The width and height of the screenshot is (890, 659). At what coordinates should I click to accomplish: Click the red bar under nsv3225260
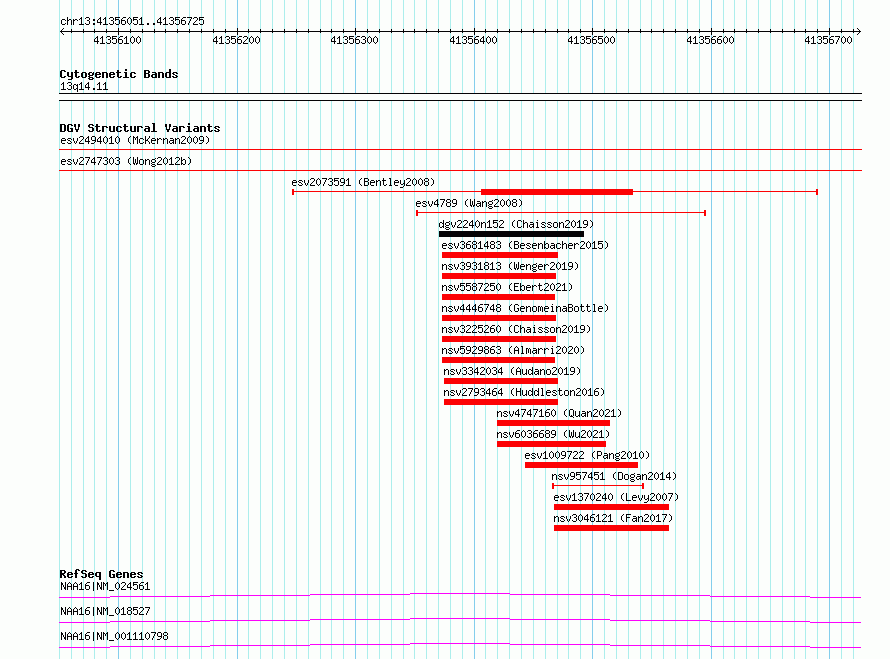499,339
